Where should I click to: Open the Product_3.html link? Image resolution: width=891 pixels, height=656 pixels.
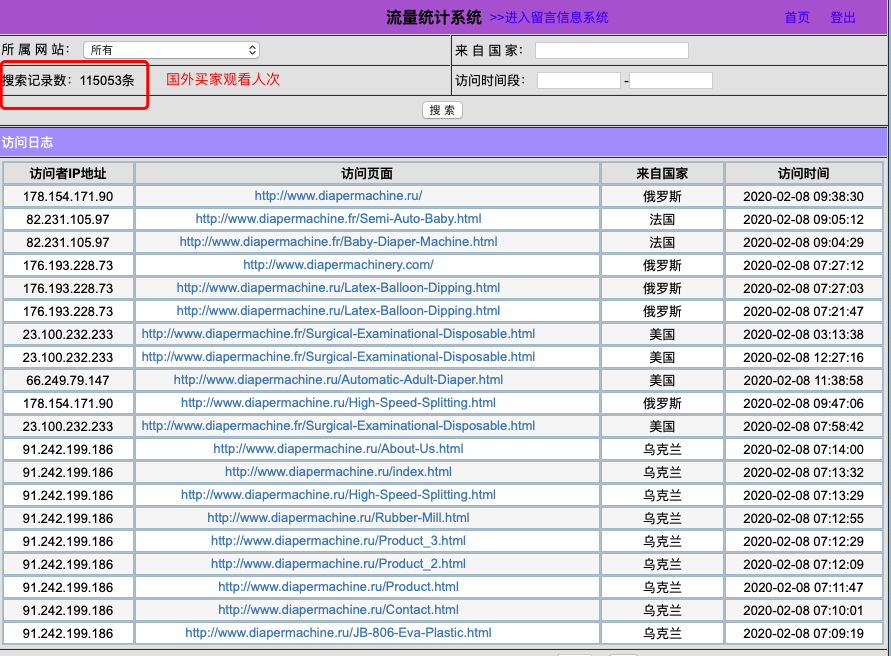pyautogui.click(x=338, y=541)
